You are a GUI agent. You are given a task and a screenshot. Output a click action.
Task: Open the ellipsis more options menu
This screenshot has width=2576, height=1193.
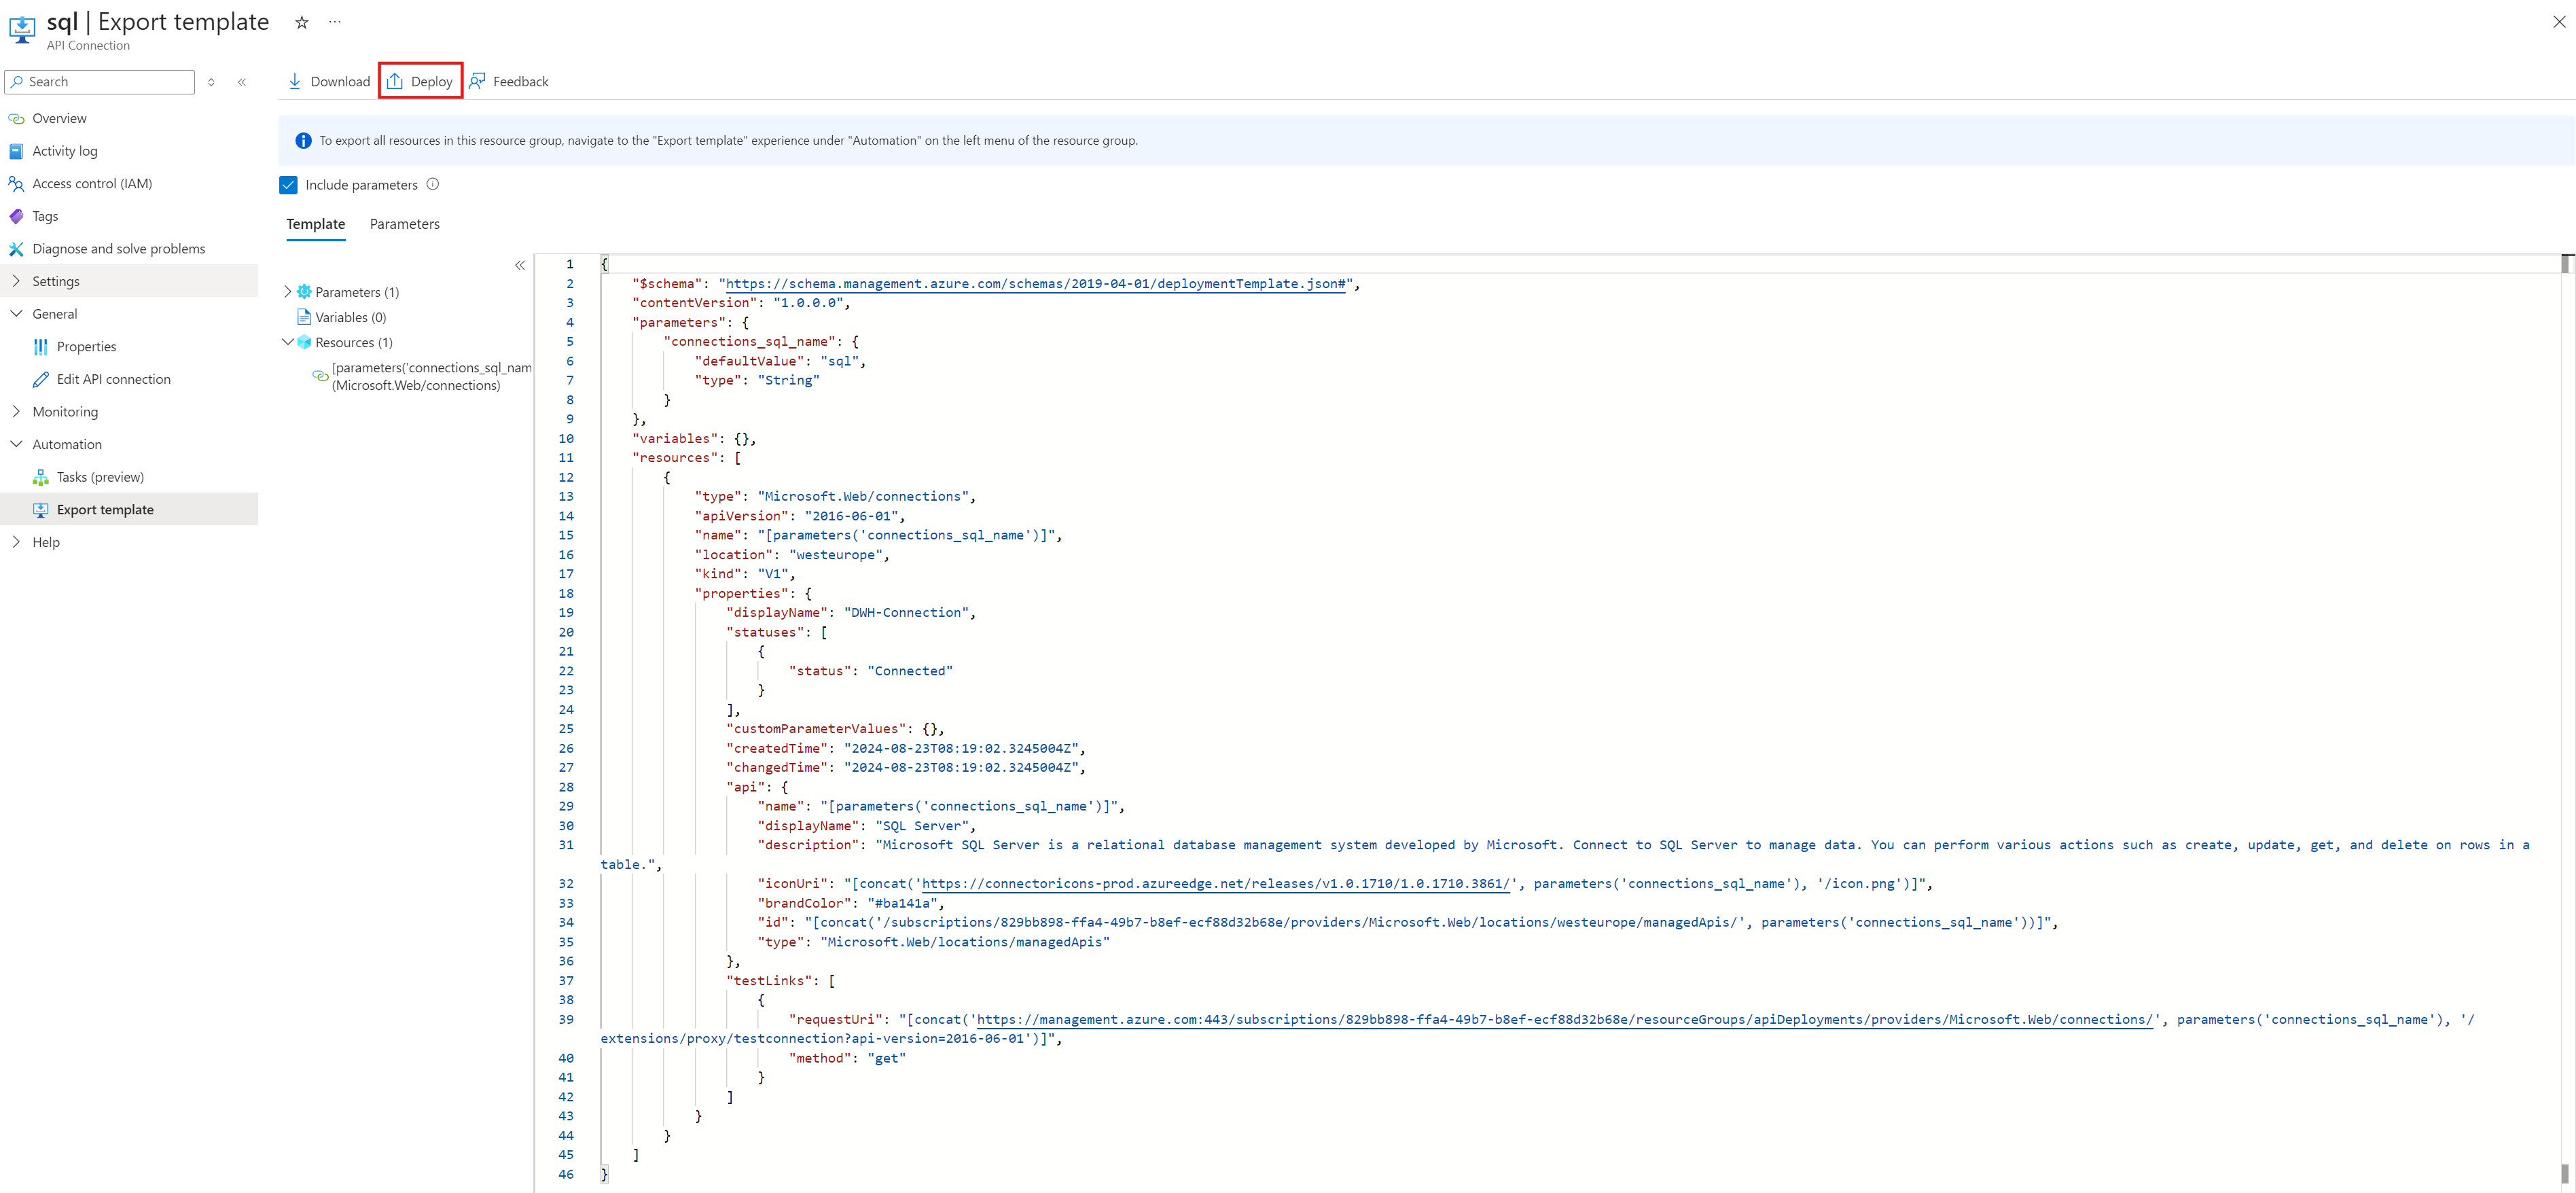tap(335, 22)
